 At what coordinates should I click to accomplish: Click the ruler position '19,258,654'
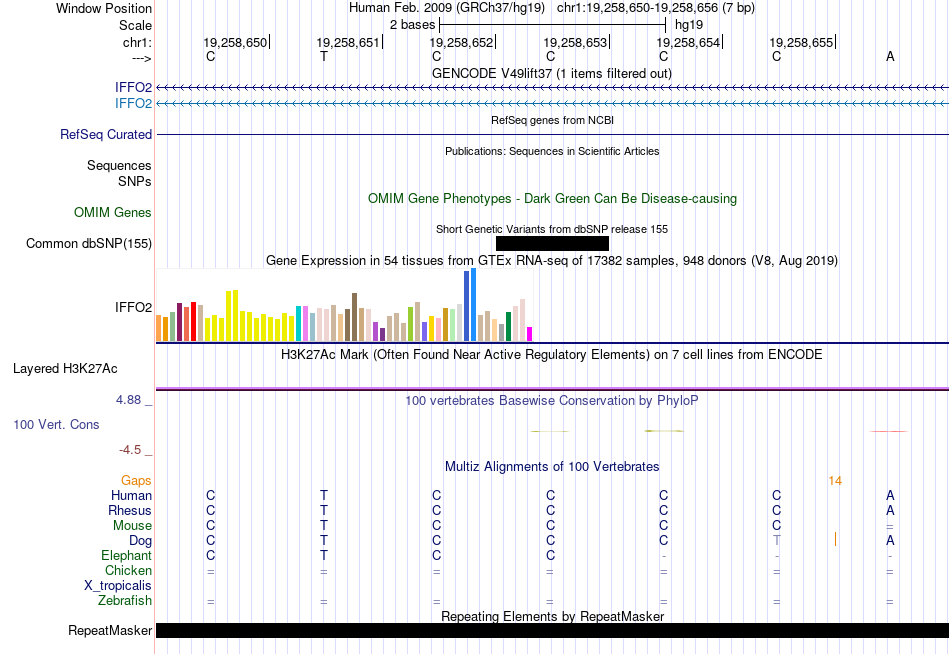pos(688,42)
